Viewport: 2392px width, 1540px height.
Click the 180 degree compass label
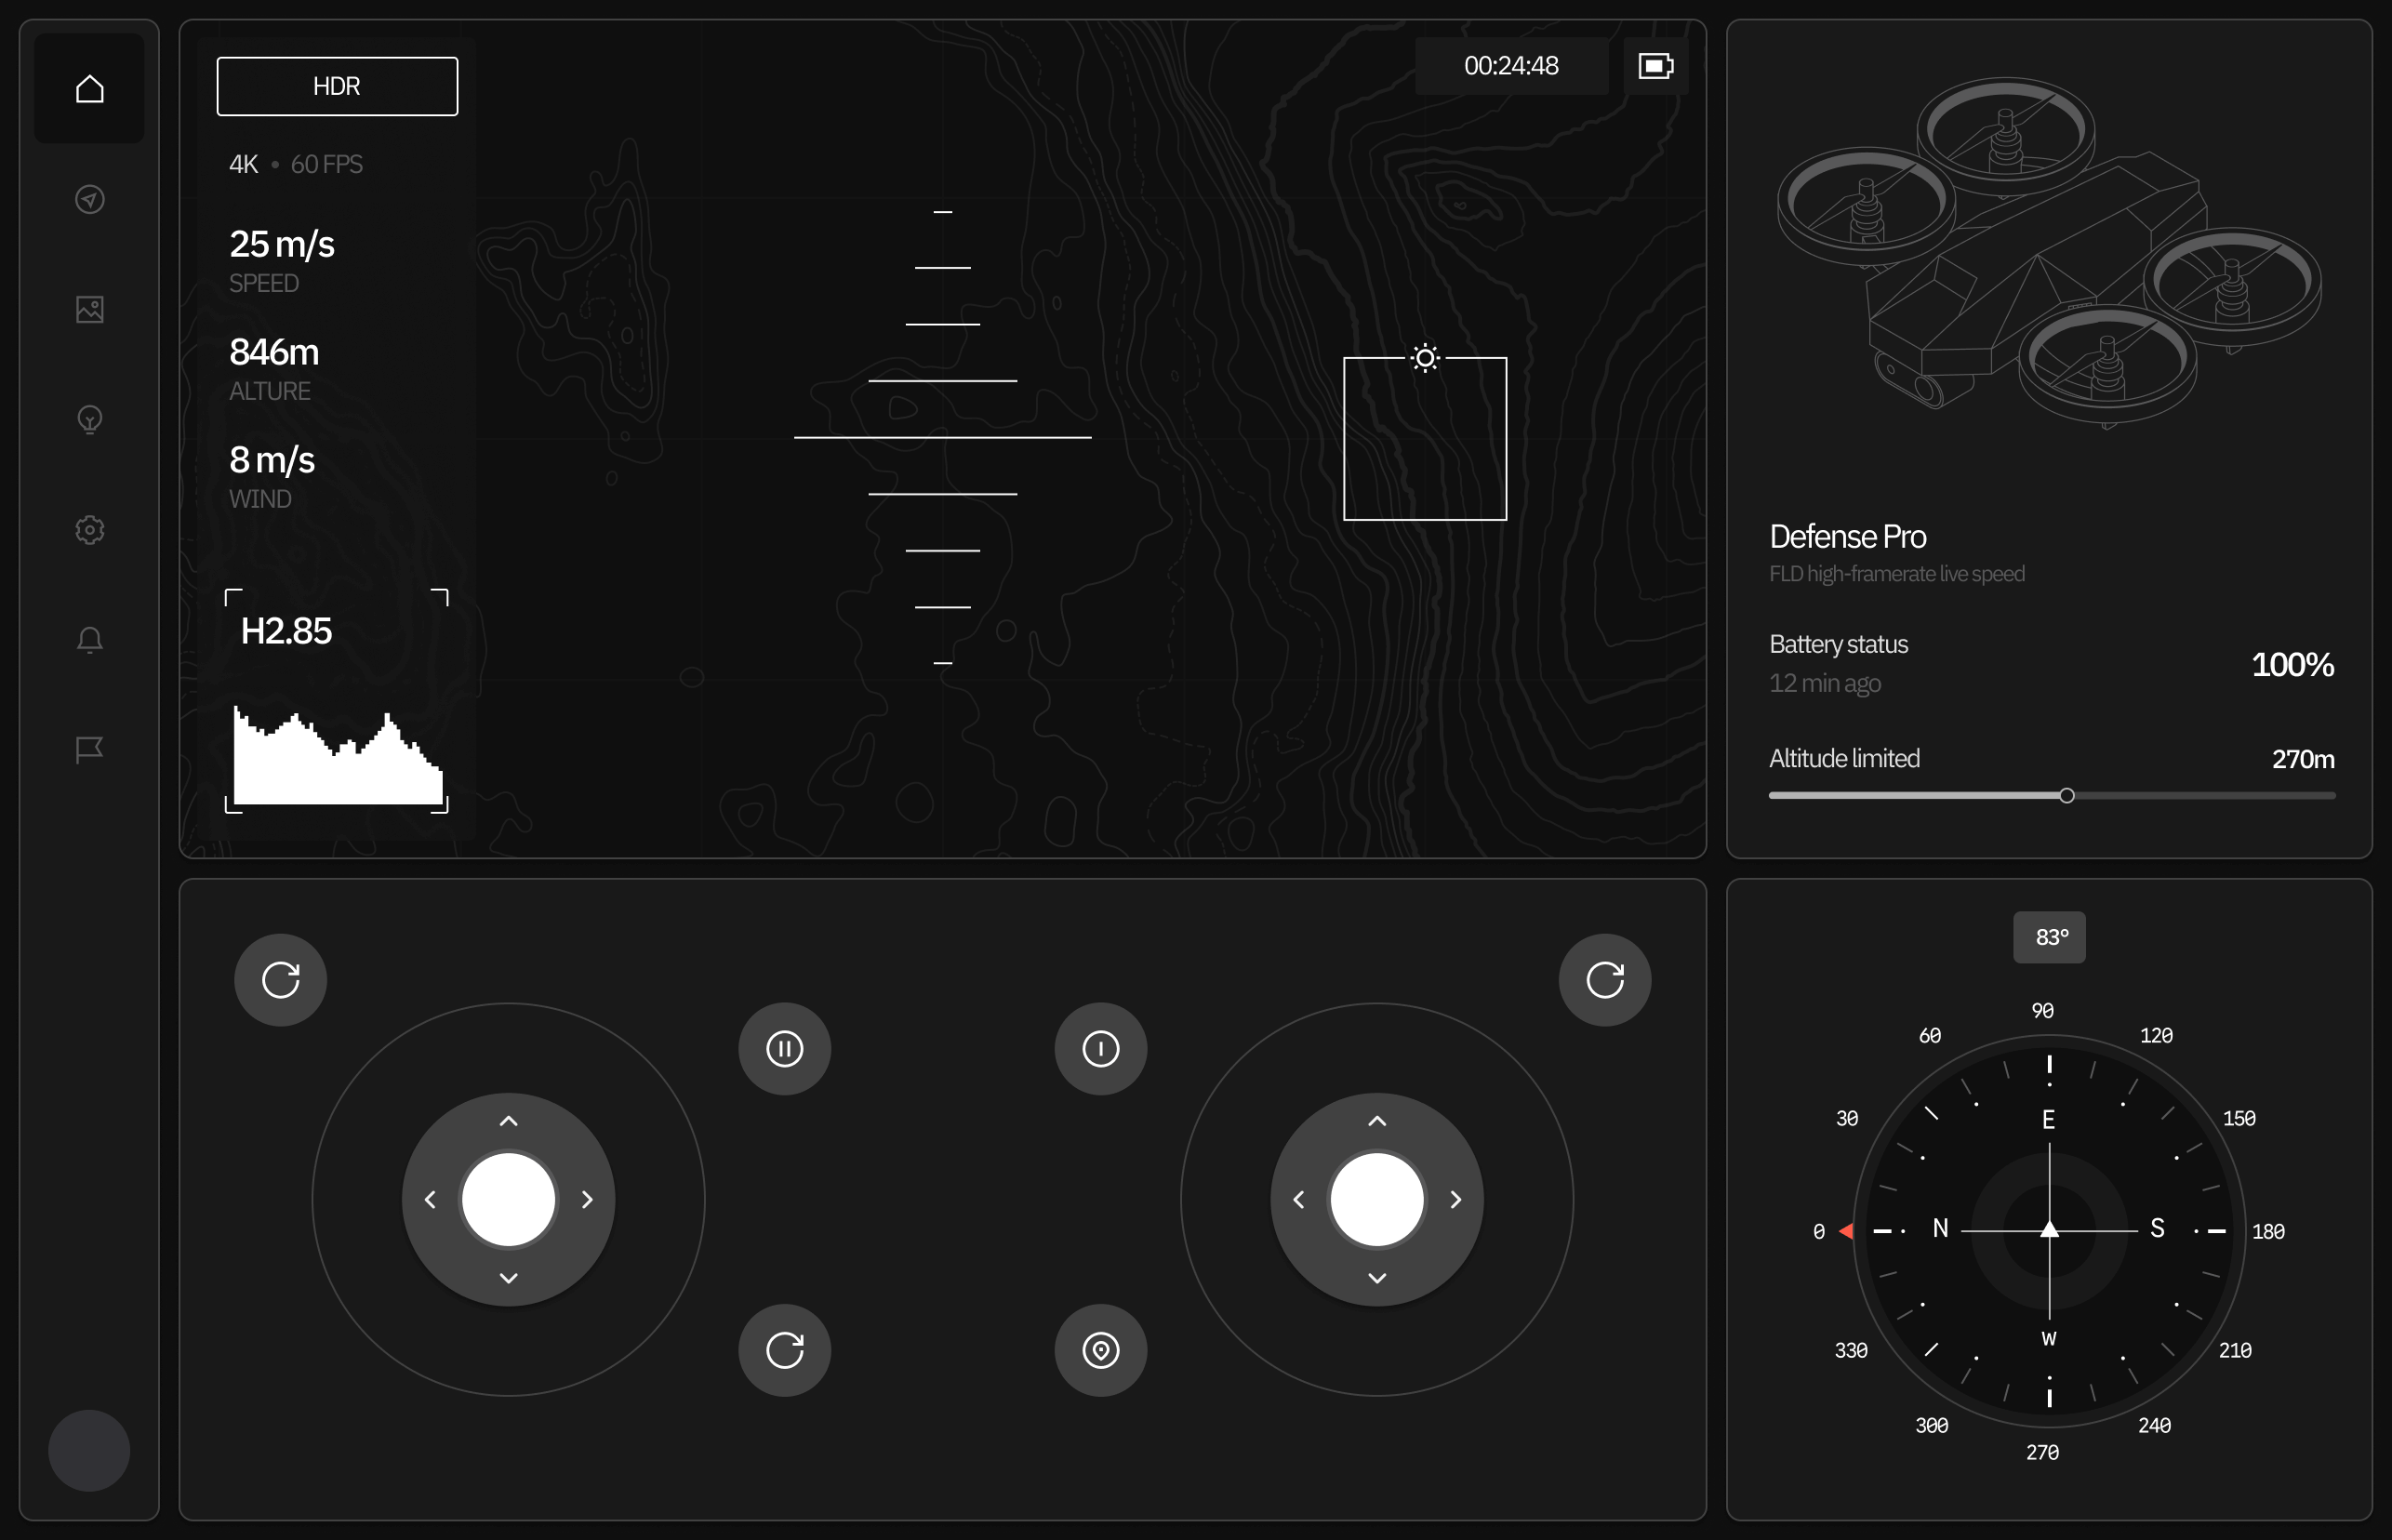(2268, 1232)
